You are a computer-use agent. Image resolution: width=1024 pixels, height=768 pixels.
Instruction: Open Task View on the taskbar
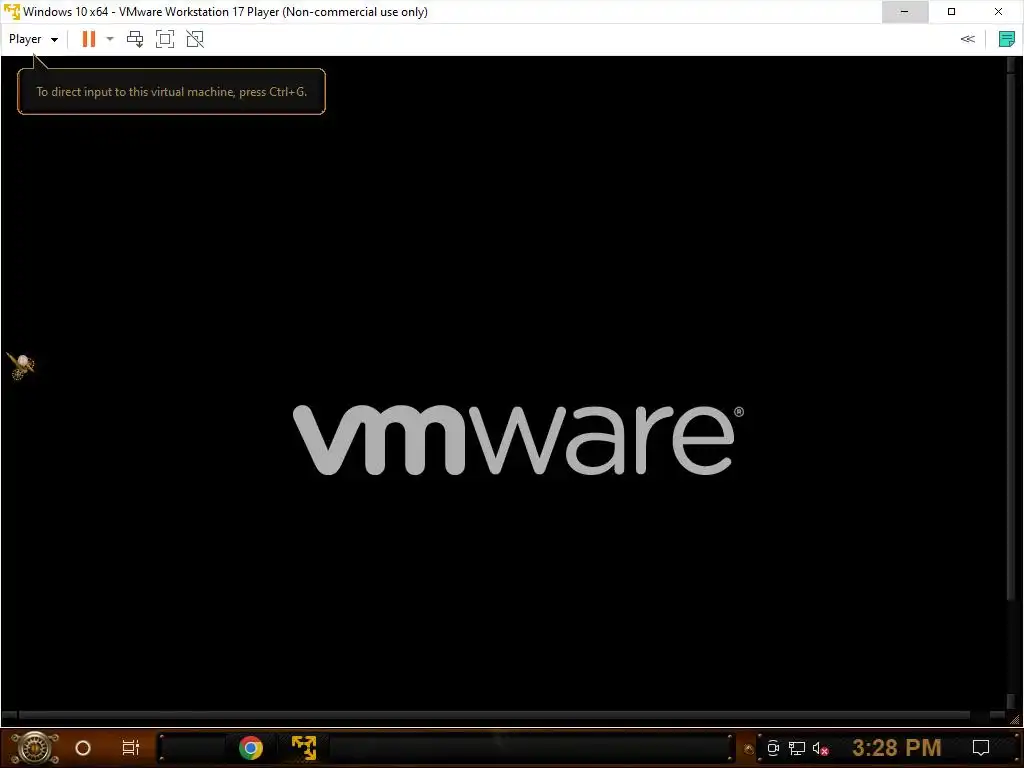(x=131, y=748)
